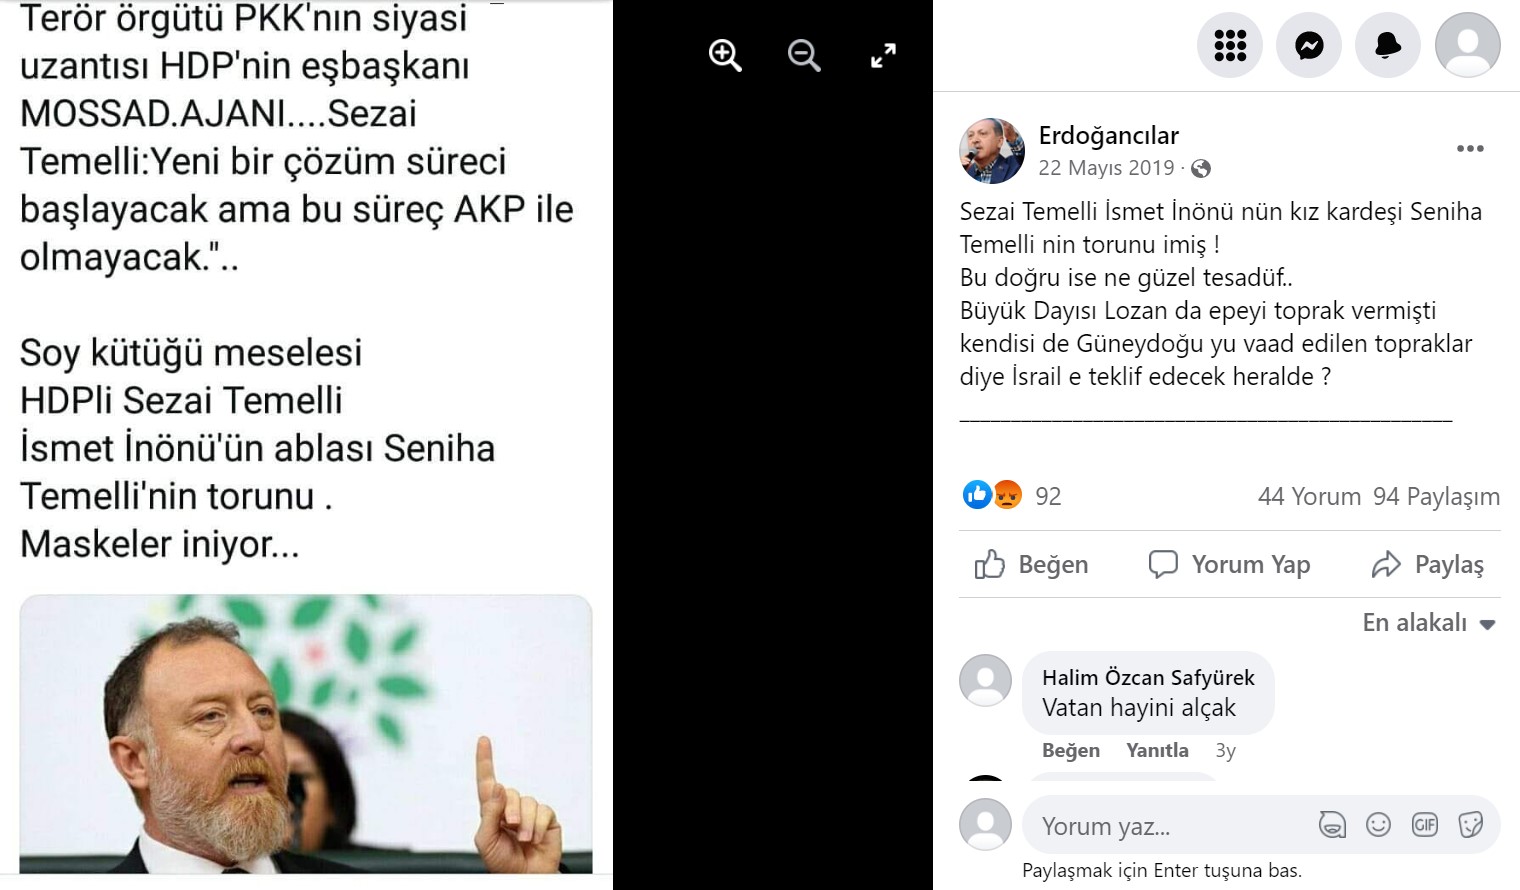Open Messenger chats
Image resolution: width=1520 pixels, height=890 pixels.
(x=1309, y=45)
